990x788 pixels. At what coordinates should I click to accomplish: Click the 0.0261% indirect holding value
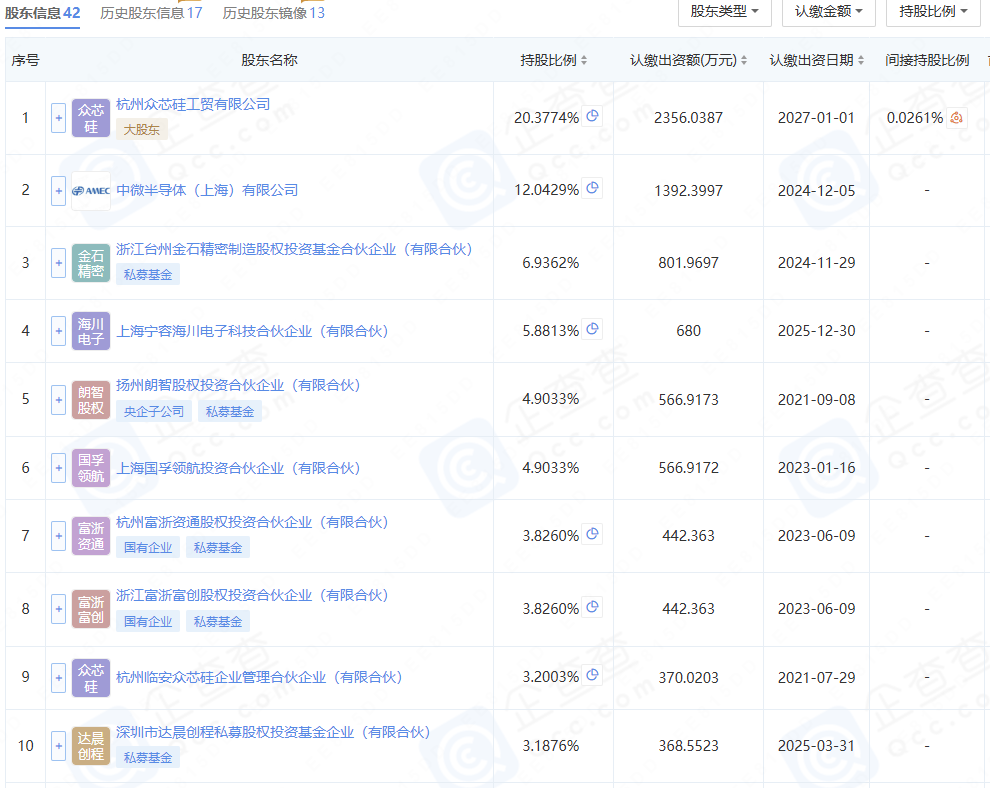(915, 118)
